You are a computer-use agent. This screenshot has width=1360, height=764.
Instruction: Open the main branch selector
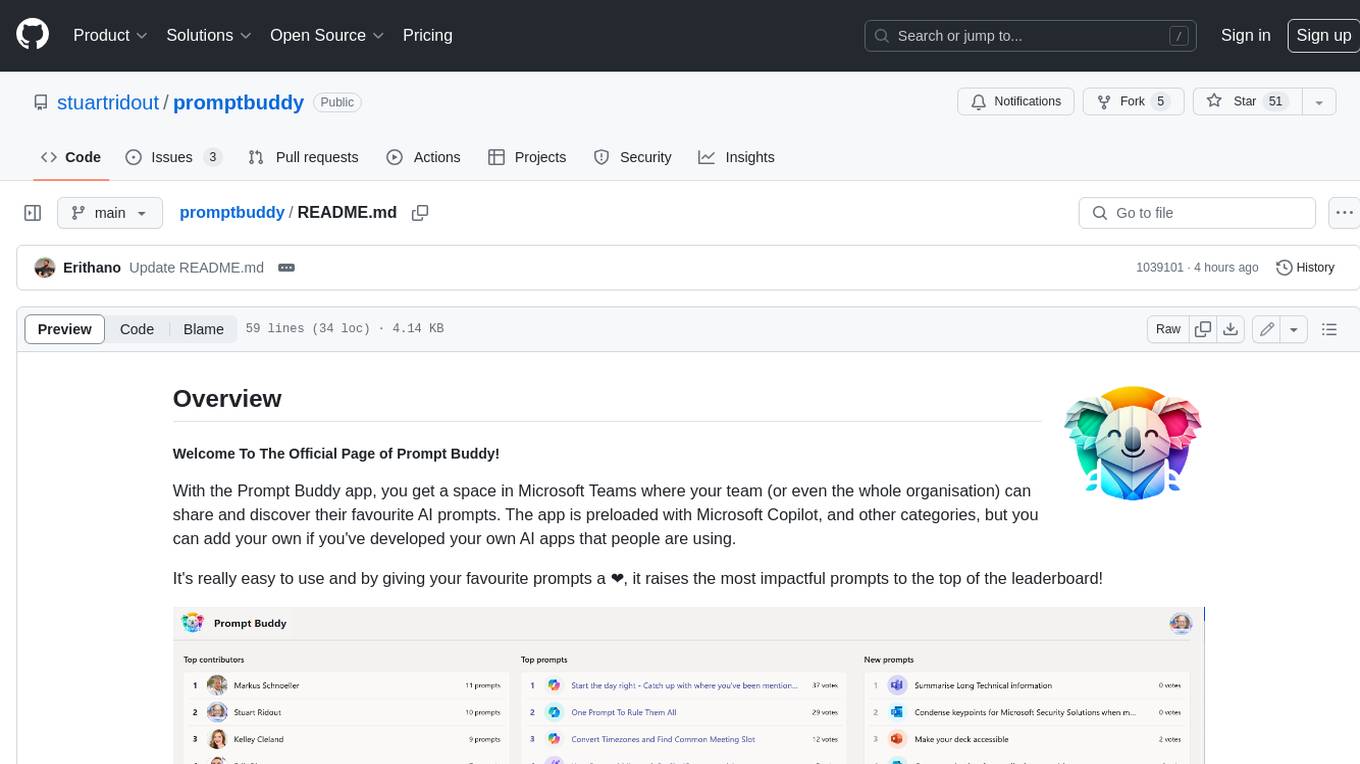[109, 213]
